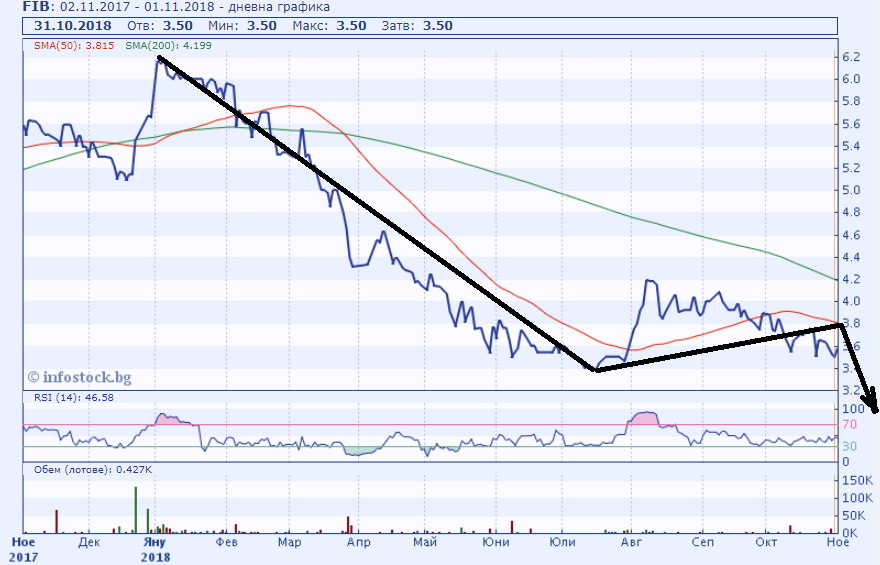Screen dimensions: 880x565
Task: Click the 'Окт' month label
Action: [x=766, y=543]
